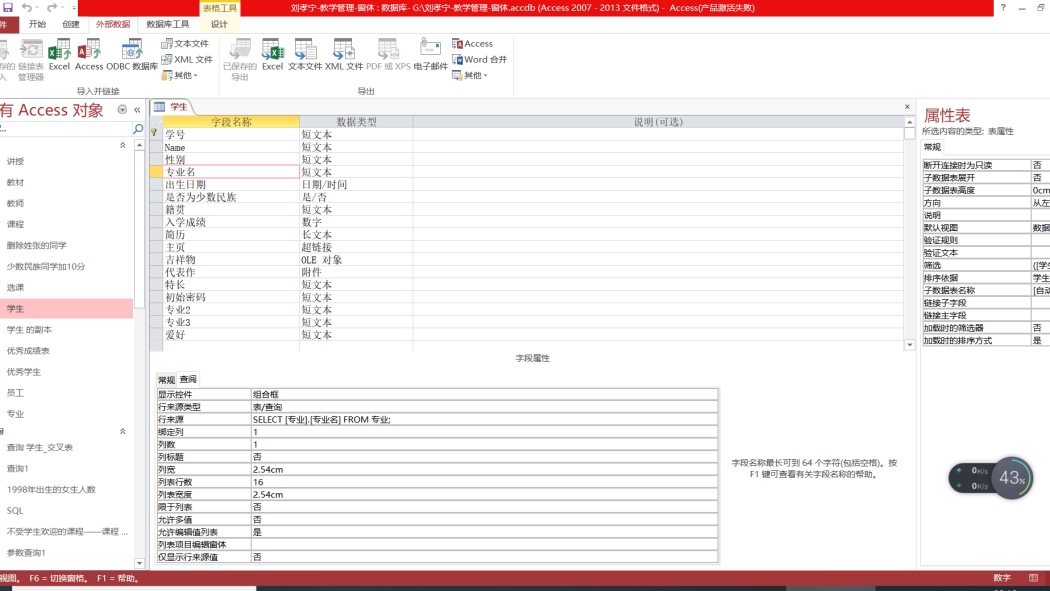This screenshot has width=1050, height=591.
Task: Import XML 文件 in import group
Action: click(x=187, y=60)
